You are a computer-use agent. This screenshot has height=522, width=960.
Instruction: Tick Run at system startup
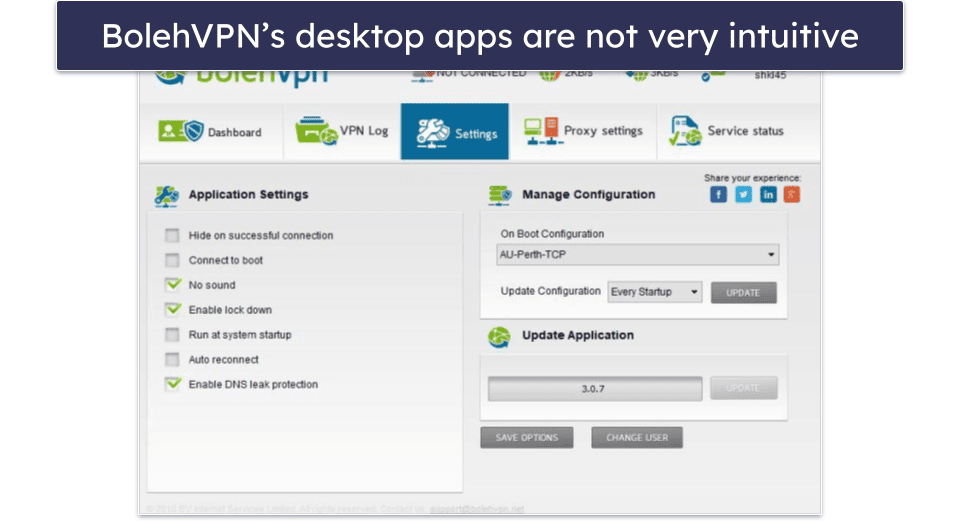[172, 335]
